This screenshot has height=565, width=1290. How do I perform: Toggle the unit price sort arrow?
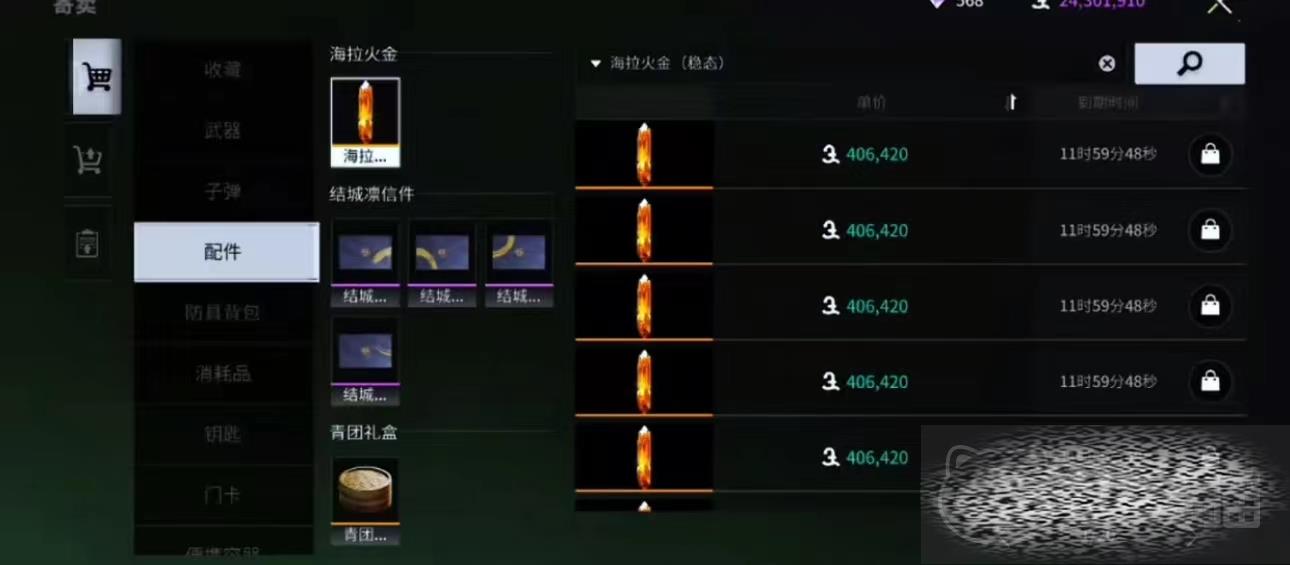tap(1011, 102)
